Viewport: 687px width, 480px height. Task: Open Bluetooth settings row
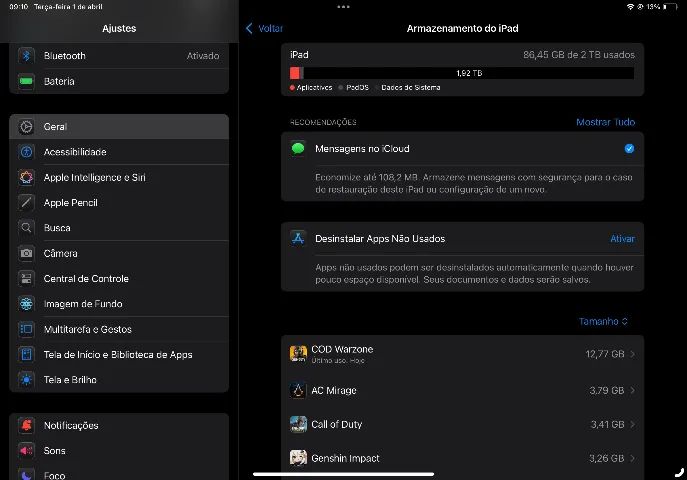[119, 56]
